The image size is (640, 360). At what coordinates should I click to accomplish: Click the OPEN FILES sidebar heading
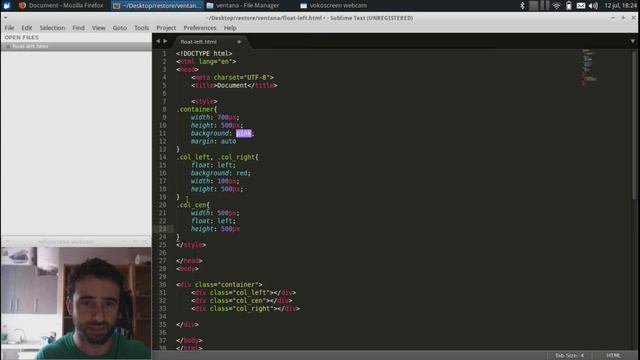[22, 37]
